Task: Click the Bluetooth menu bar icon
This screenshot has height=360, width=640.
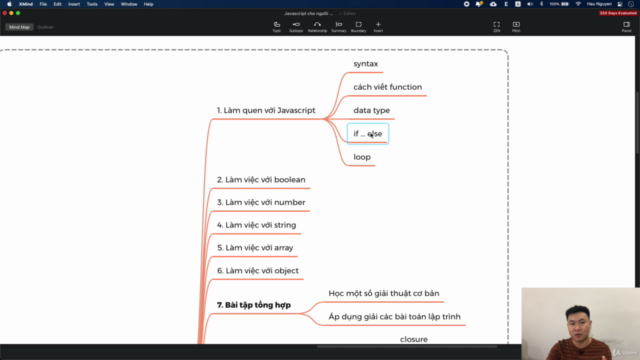Action: click(542, 4)
